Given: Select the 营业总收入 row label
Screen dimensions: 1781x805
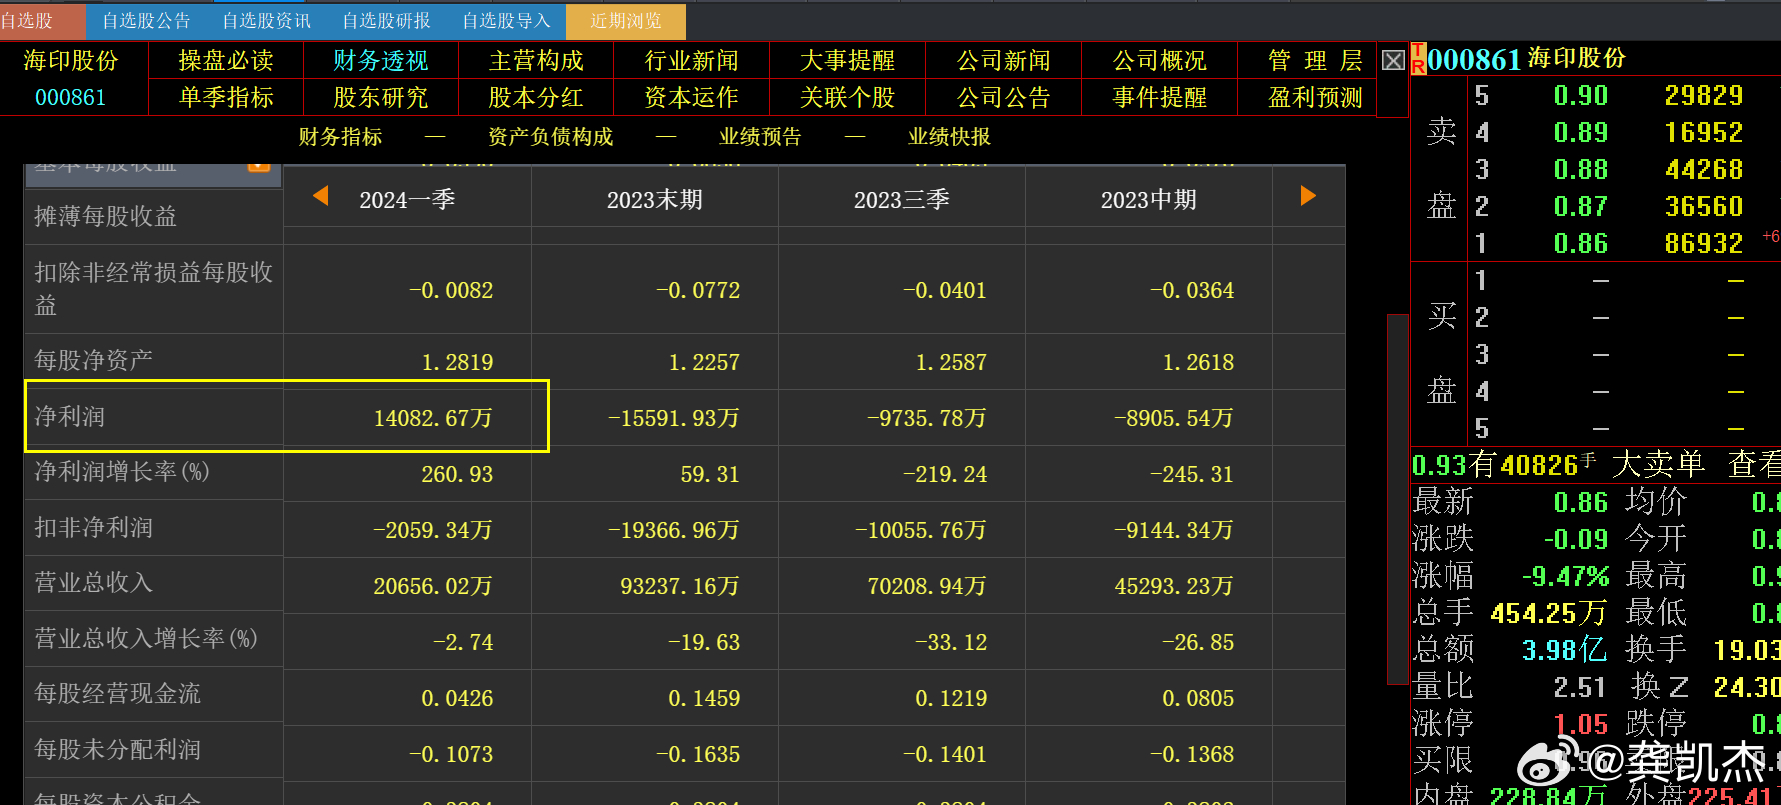Looking at the screenshot, I should (x=93, y=583).
